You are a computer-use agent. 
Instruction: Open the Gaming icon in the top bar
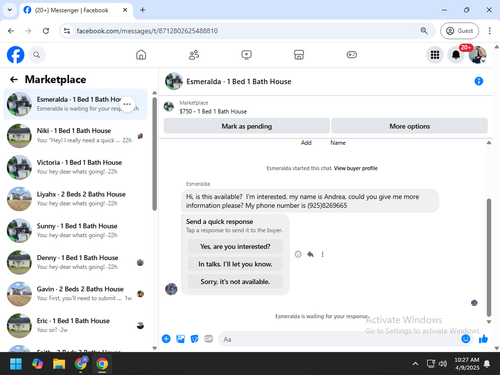pos(352,55)
